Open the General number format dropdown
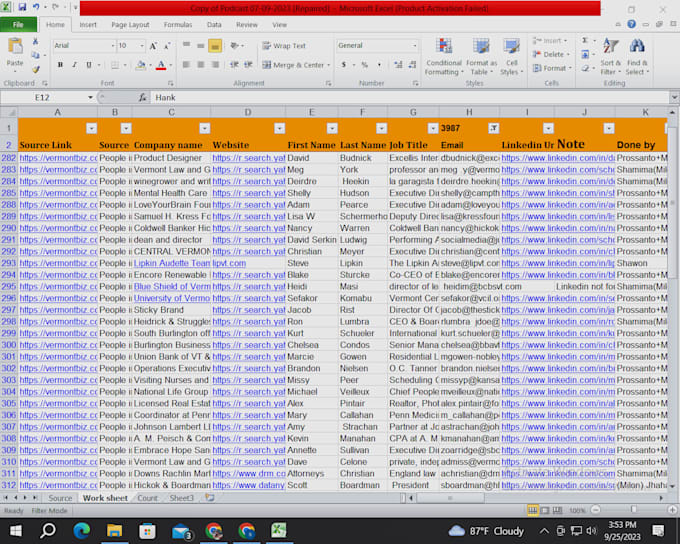The image size is (680, 544). point(415,46)
